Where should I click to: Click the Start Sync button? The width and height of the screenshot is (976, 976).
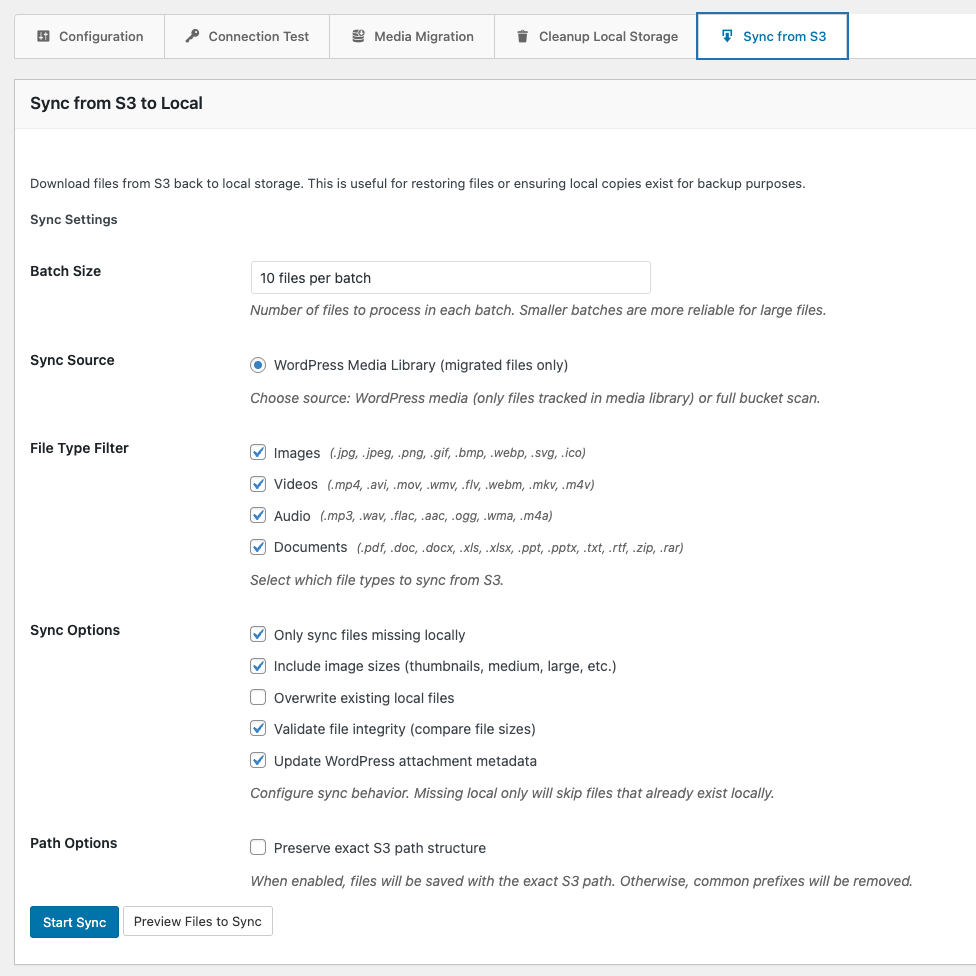tap(74, 922)
